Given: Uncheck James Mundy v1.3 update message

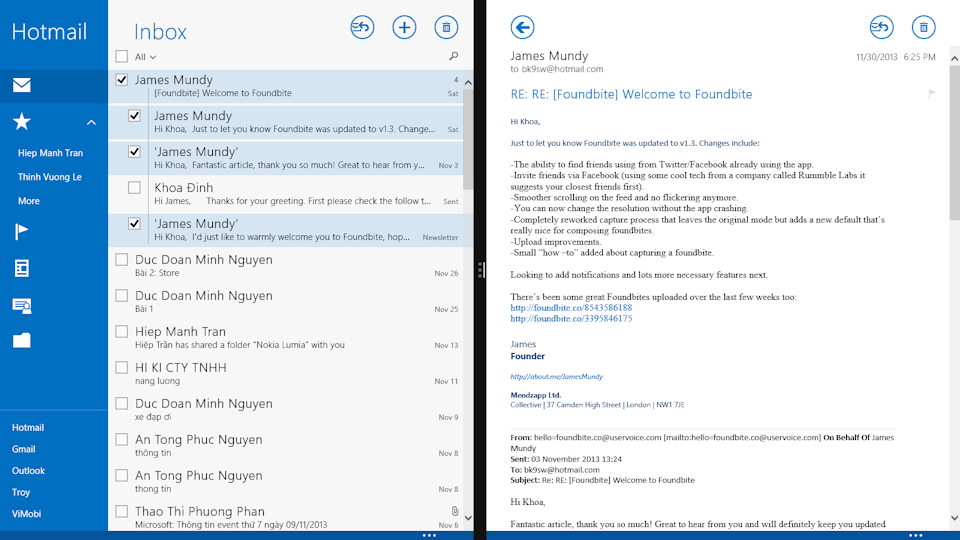Looking at the screenshot, I should (134, 116).
